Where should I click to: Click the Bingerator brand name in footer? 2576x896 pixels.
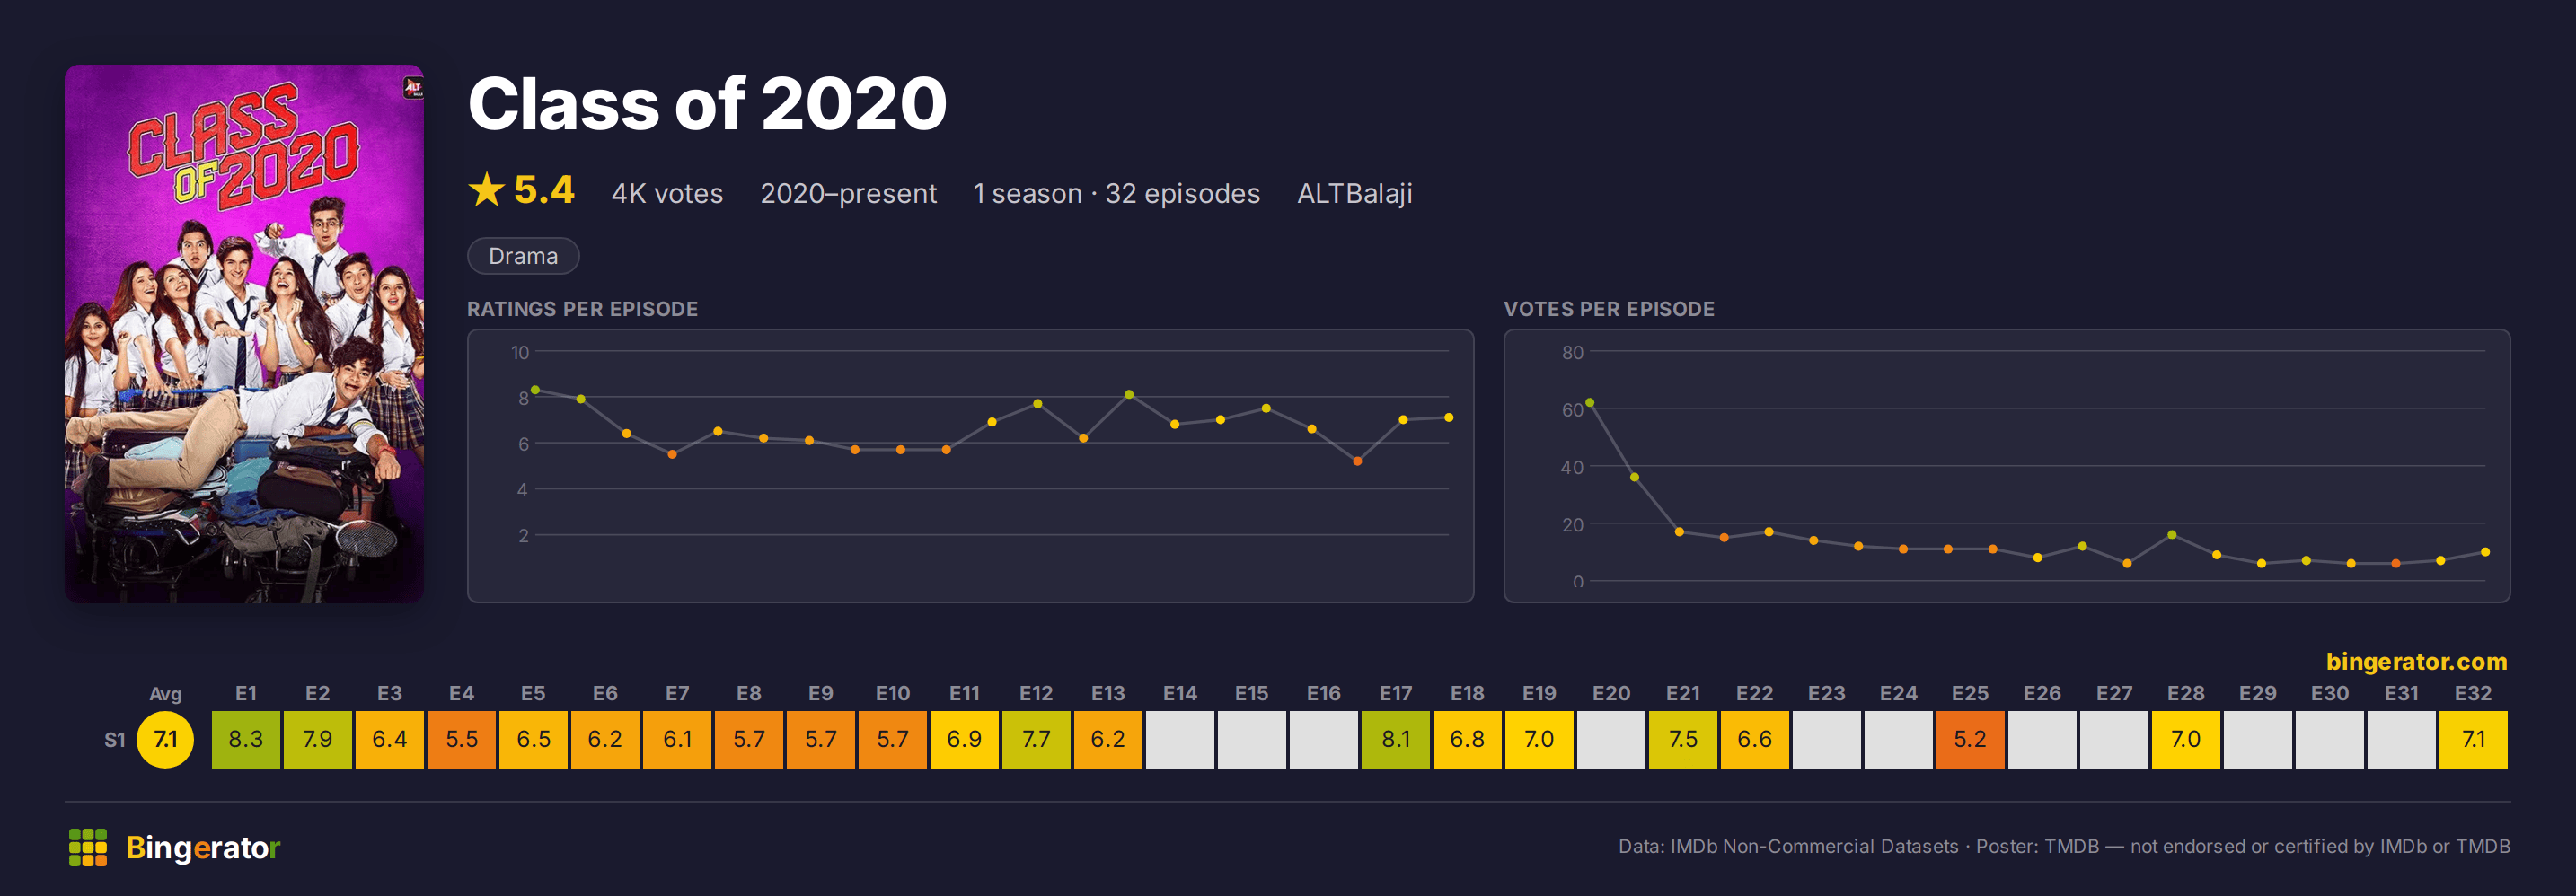[x=203, y=847]
